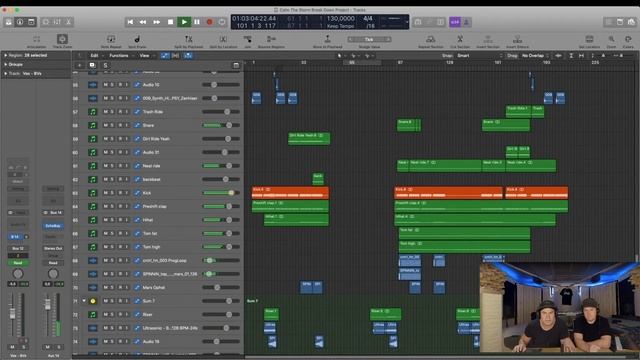Viewport: 640px width, 360px height.
Task: Click the Spot Erase toolbar icon
Action: 137,39
